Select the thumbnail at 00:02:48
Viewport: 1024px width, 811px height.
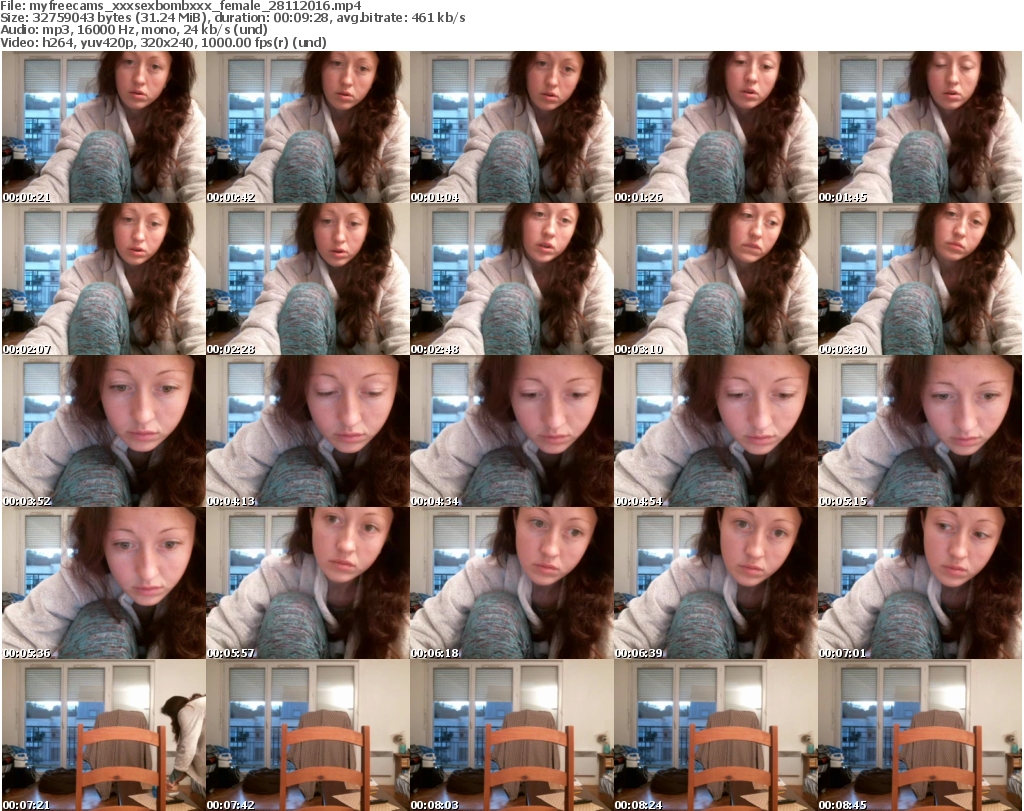pos(511,279)
